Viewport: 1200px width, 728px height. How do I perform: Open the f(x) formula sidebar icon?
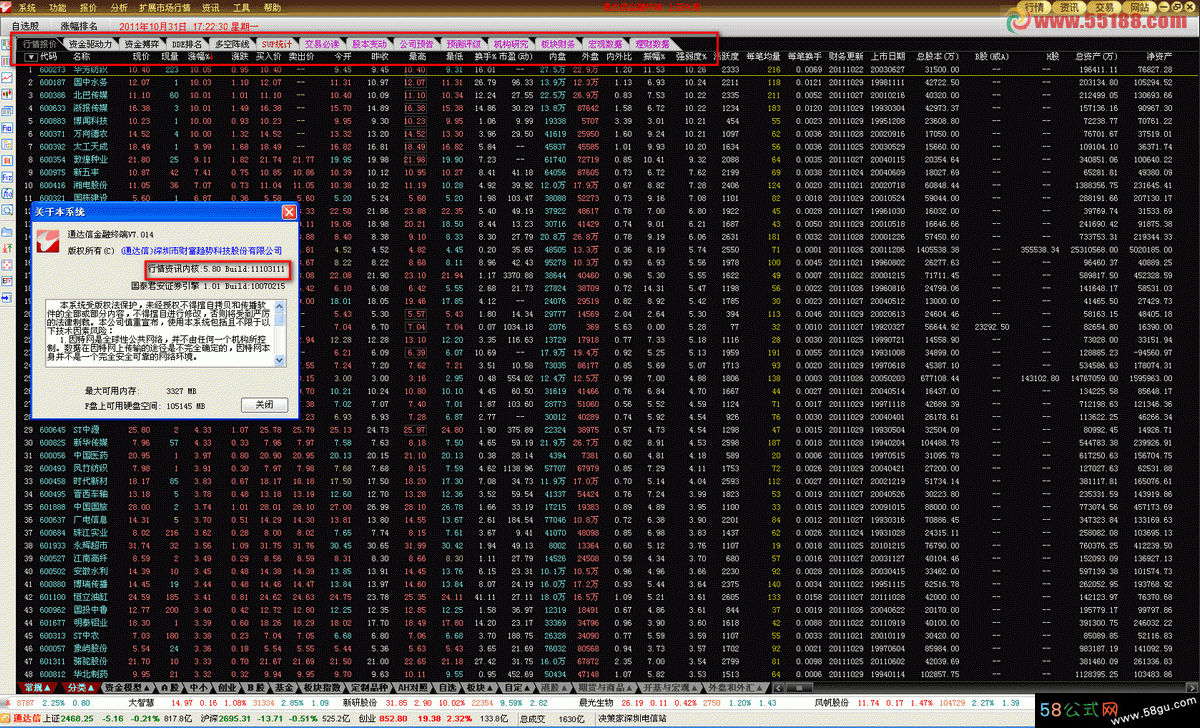coord(7,193)
